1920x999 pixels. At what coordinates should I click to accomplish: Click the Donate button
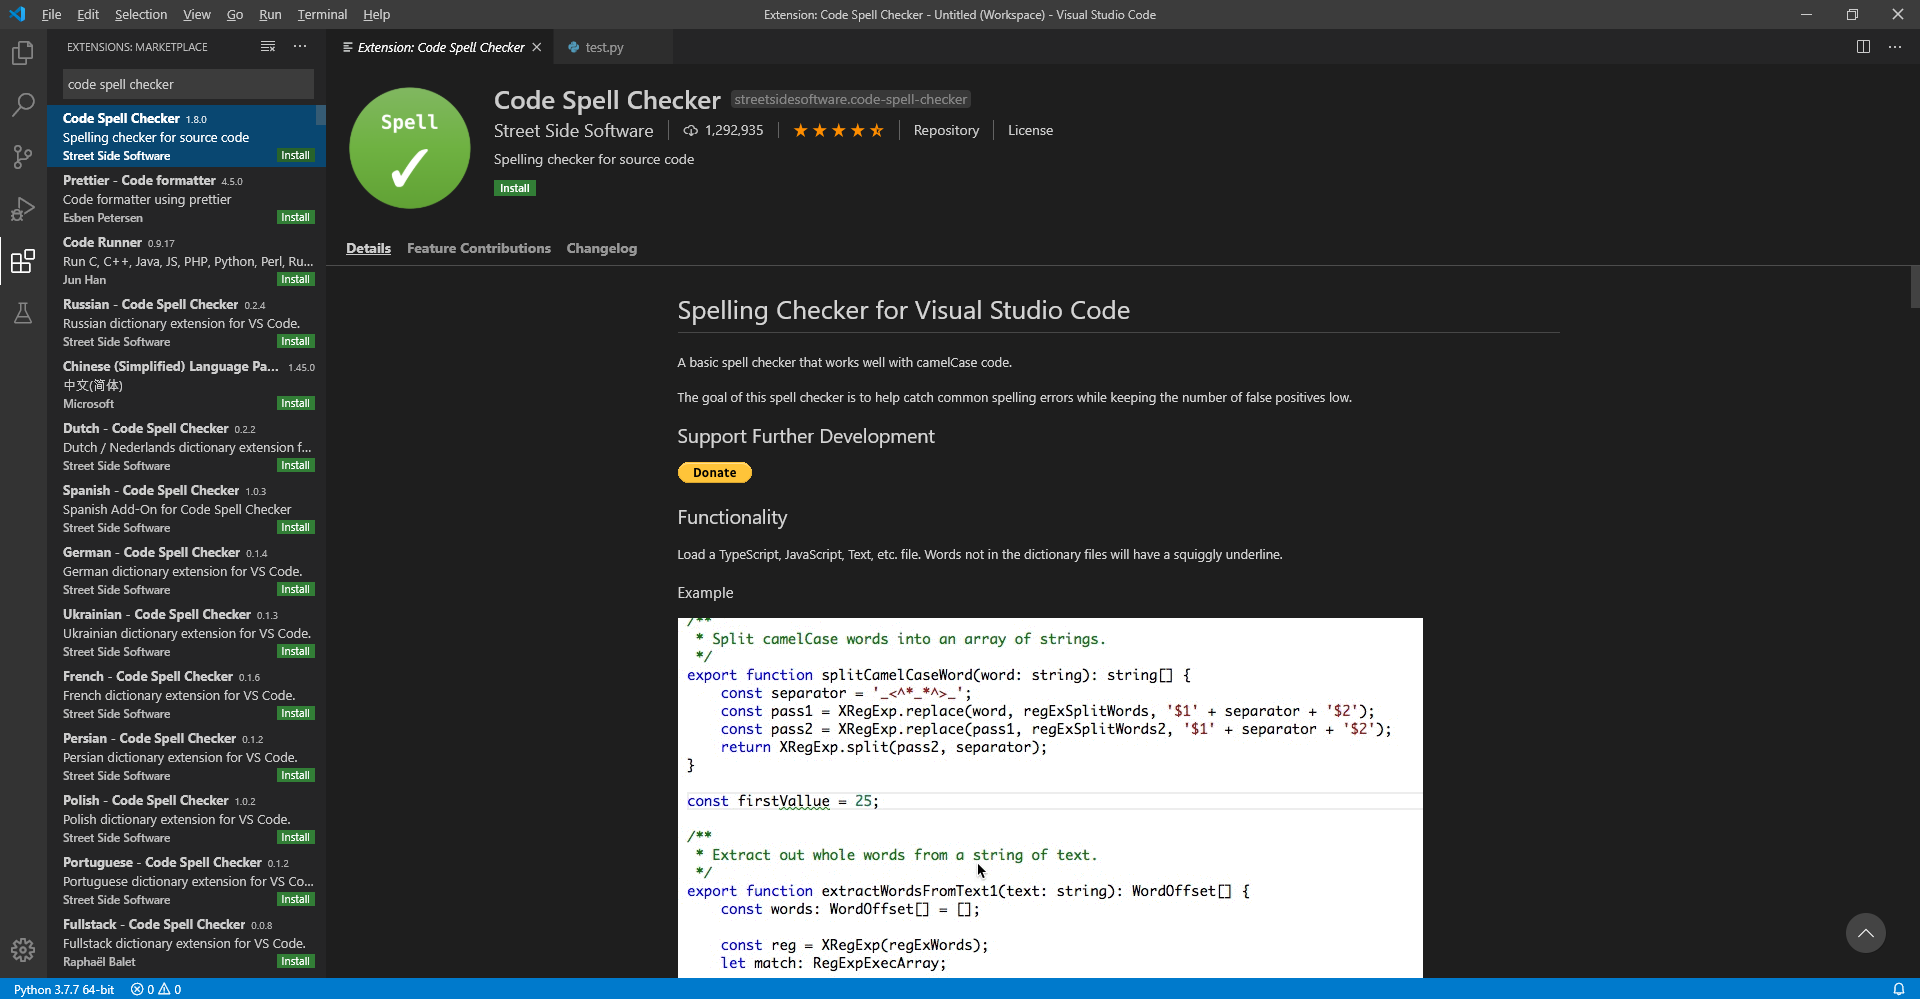click(714, 472)
